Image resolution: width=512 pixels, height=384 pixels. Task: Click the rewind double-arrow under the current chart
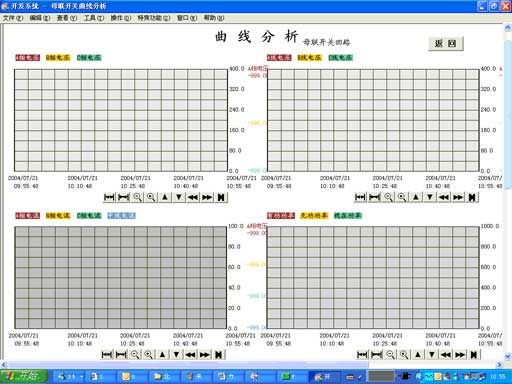[x=191, y=355]
